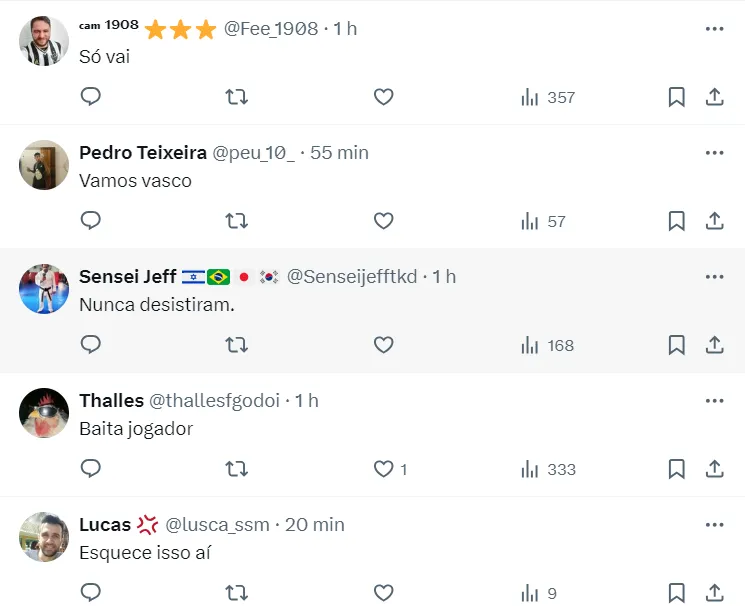The height and width of the screenshot is (606, 745).
Task: Retweet Lucas's reply
Action: tap(237, 593)
